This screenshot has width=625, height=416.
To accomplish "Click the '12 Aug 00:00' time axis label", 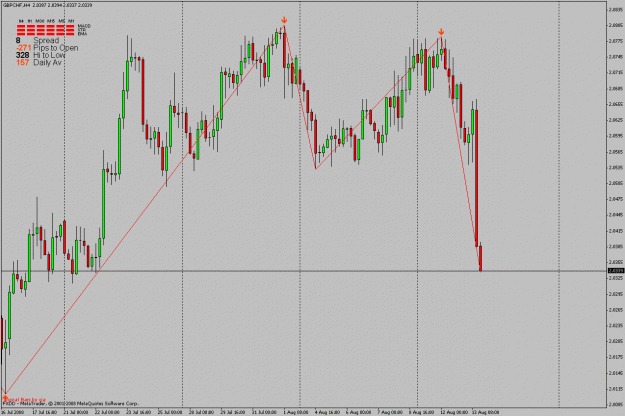I will tap(453, 412).
